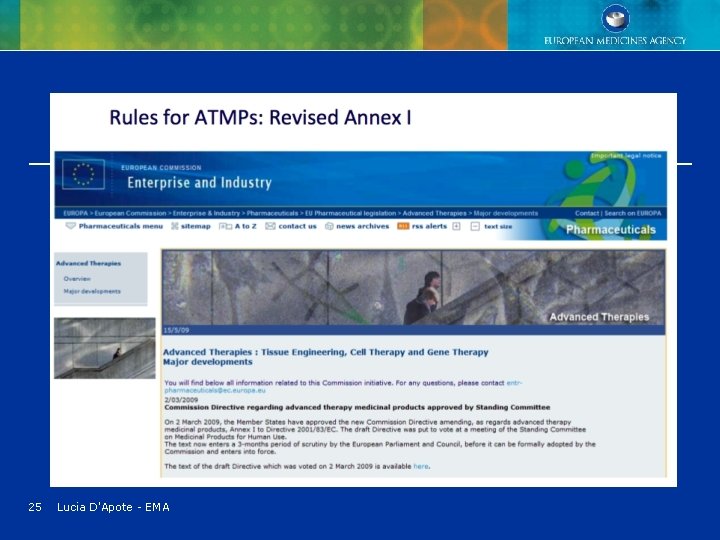Increase text size with plus icon
The image size is (720, 540).
(x=456, y=226)
